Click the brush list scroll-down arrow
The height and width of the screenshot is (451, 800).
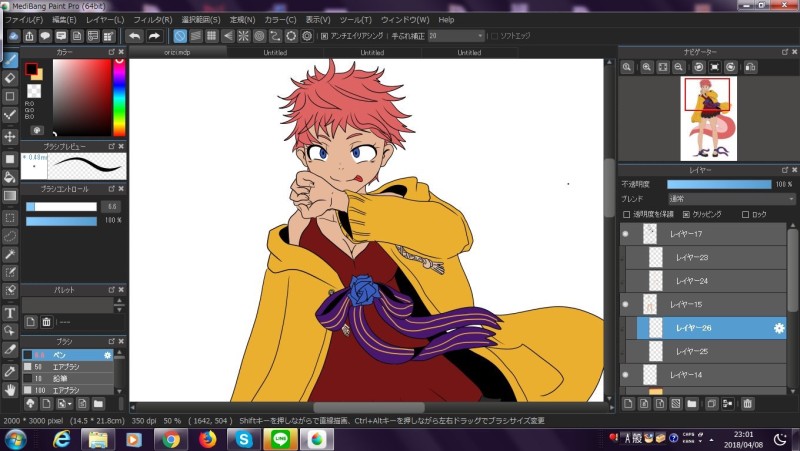pyautogui.click(x=119, y=391)
